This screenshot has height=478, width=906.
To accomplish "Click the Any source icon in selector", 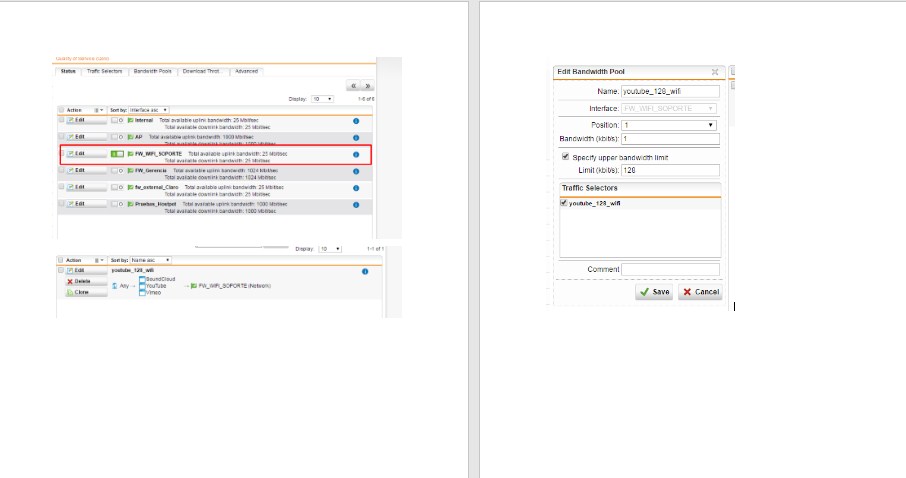I will (x=114, y=286).
